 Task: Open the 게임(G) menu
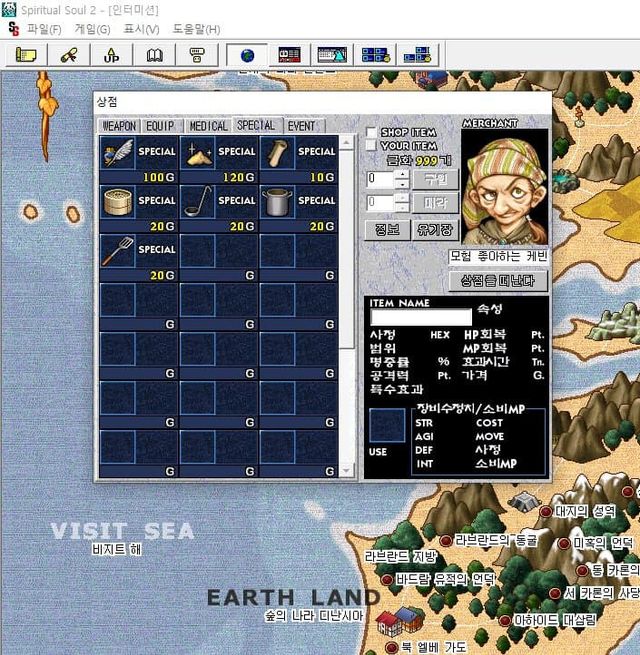[92, 29]
